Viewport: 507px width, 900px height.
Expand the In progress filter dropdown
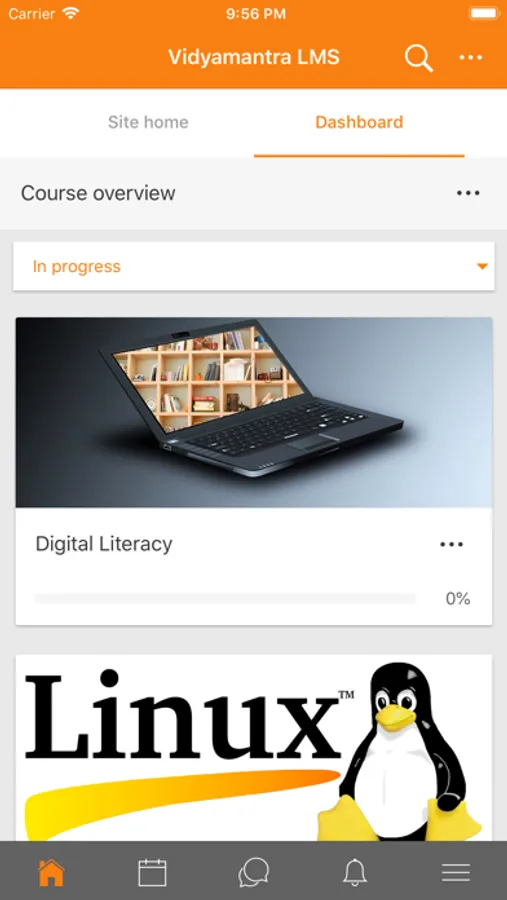tap(254, 266)
